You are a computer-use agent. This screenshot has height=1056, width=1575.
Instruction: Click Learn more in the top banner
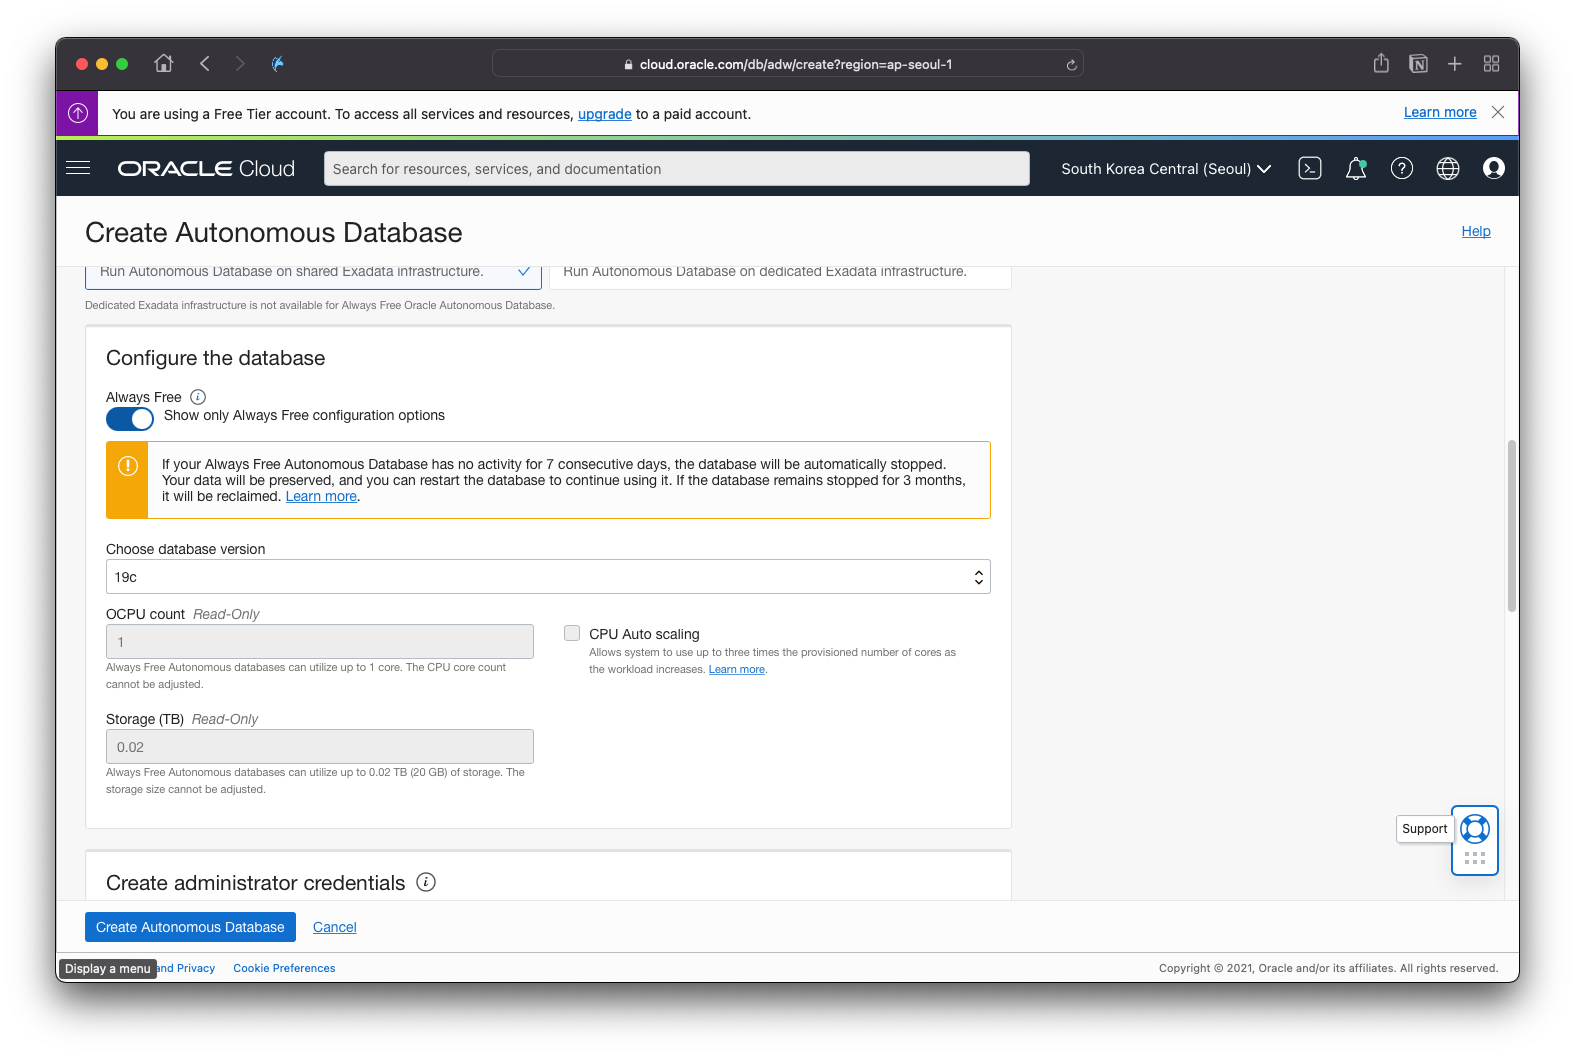(x=1440, y=112)
